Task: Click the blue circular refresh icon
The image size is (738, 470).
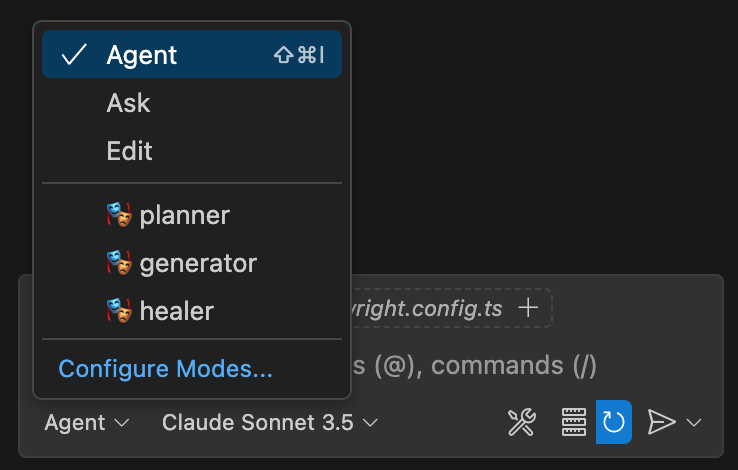Action: pos(614,423)
